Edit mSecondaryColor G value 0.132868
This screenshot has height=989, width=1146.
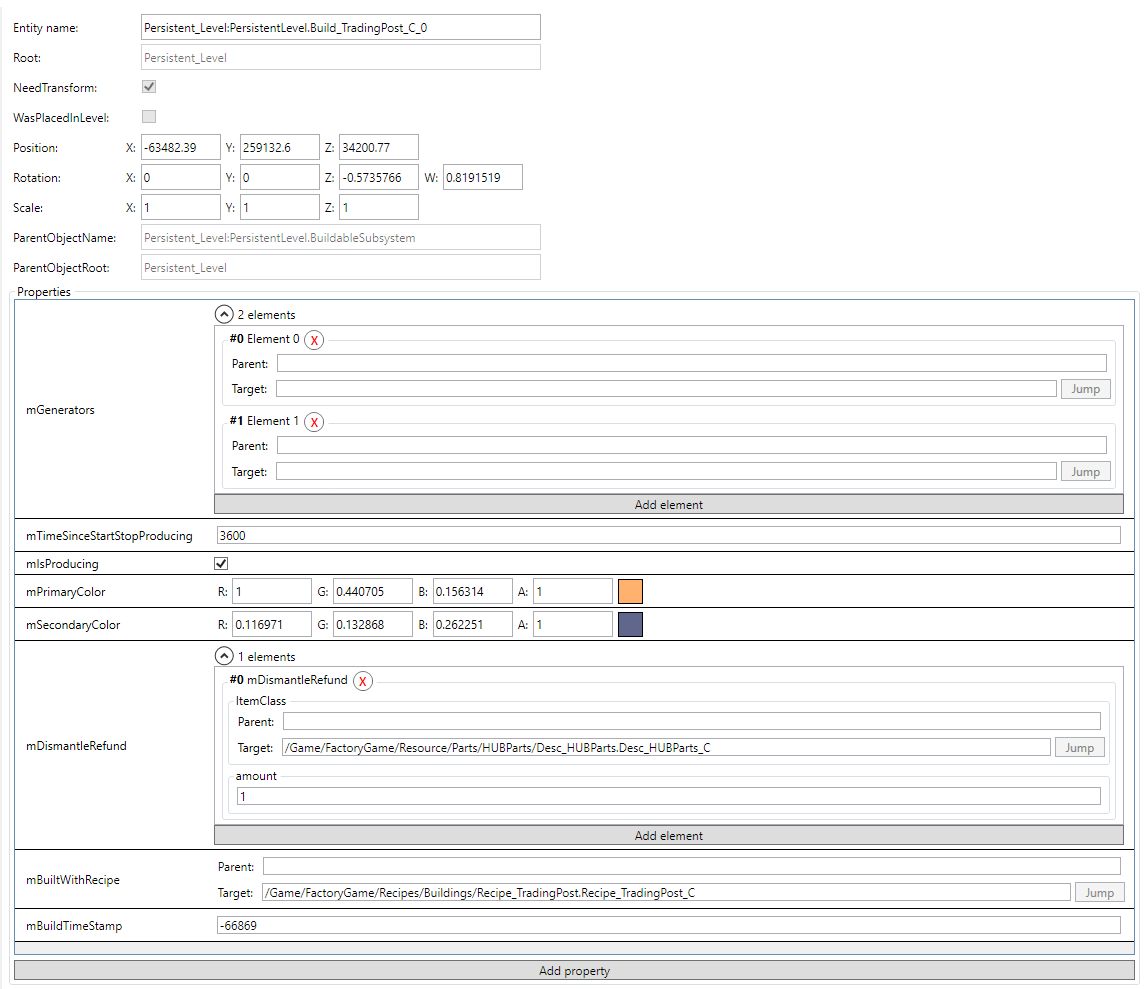(x=373, y=624)
